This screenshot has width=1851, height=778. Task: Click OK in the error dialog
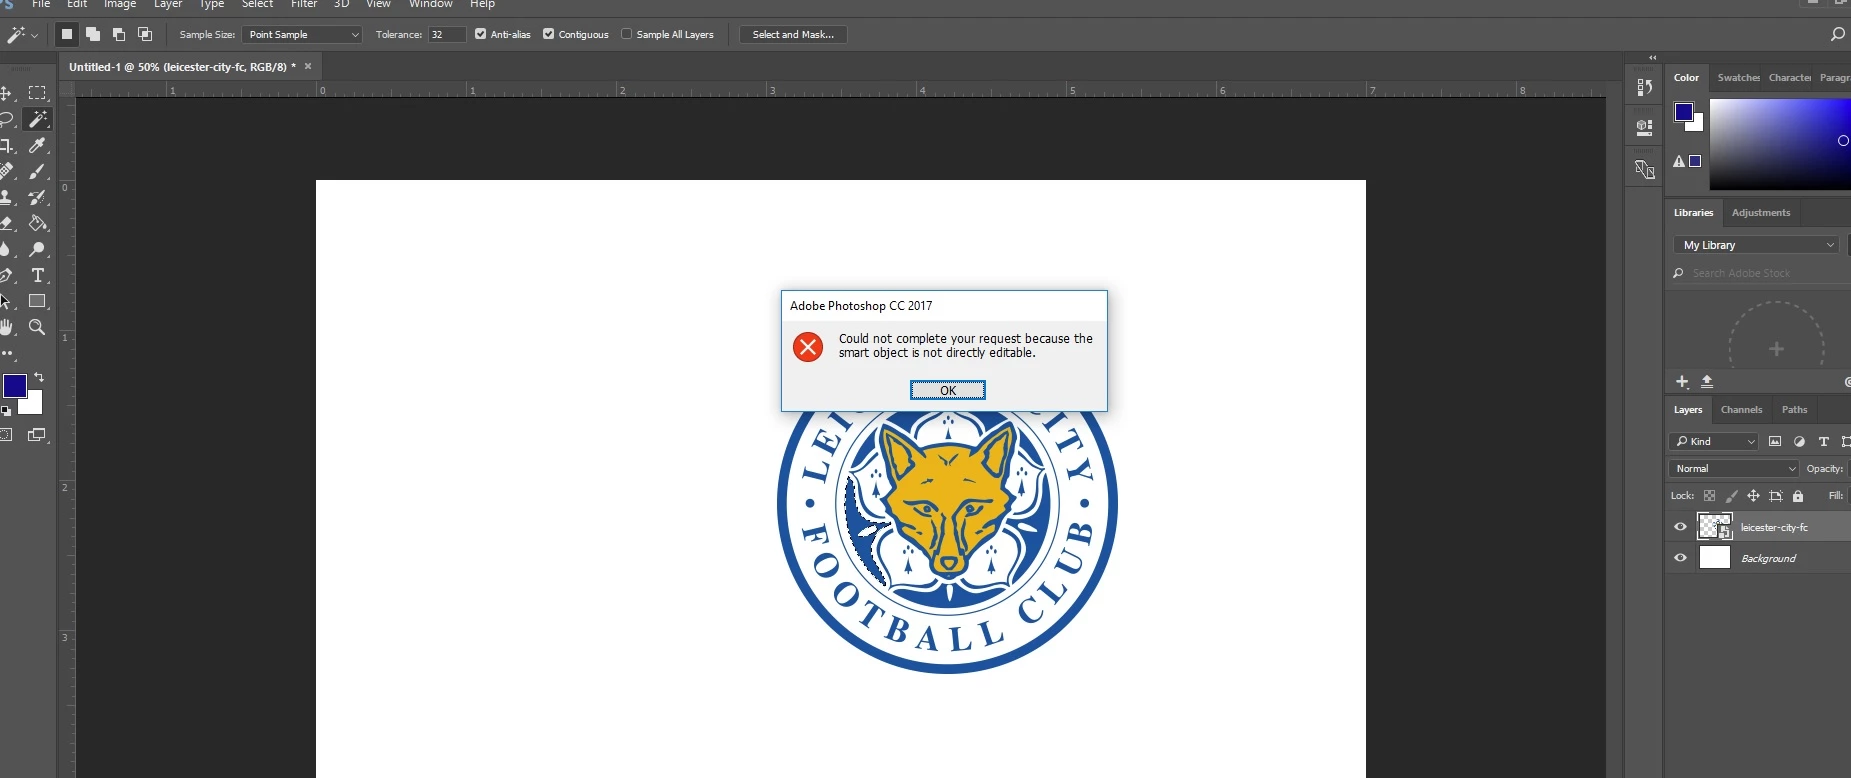pos(948,390)
